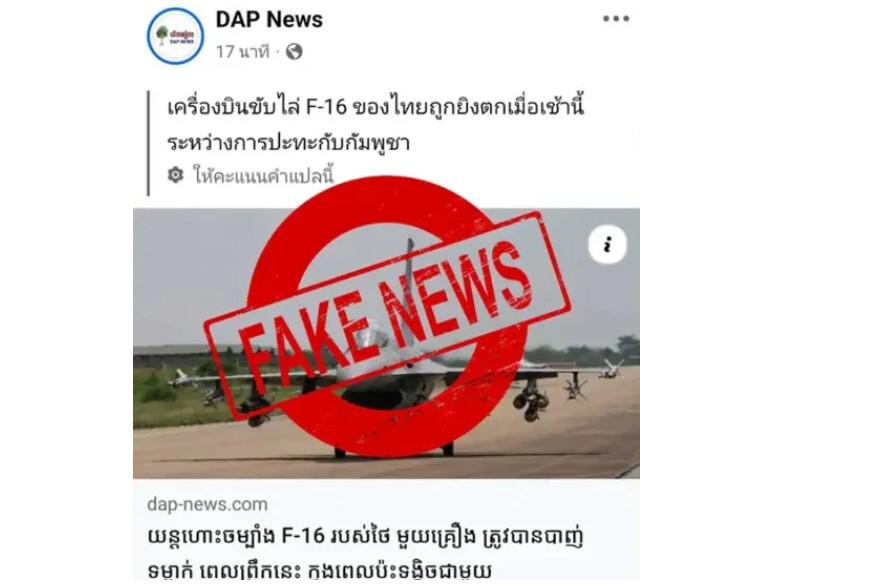
Task: Click the landing gear under right wing
Action: point(531,401)
